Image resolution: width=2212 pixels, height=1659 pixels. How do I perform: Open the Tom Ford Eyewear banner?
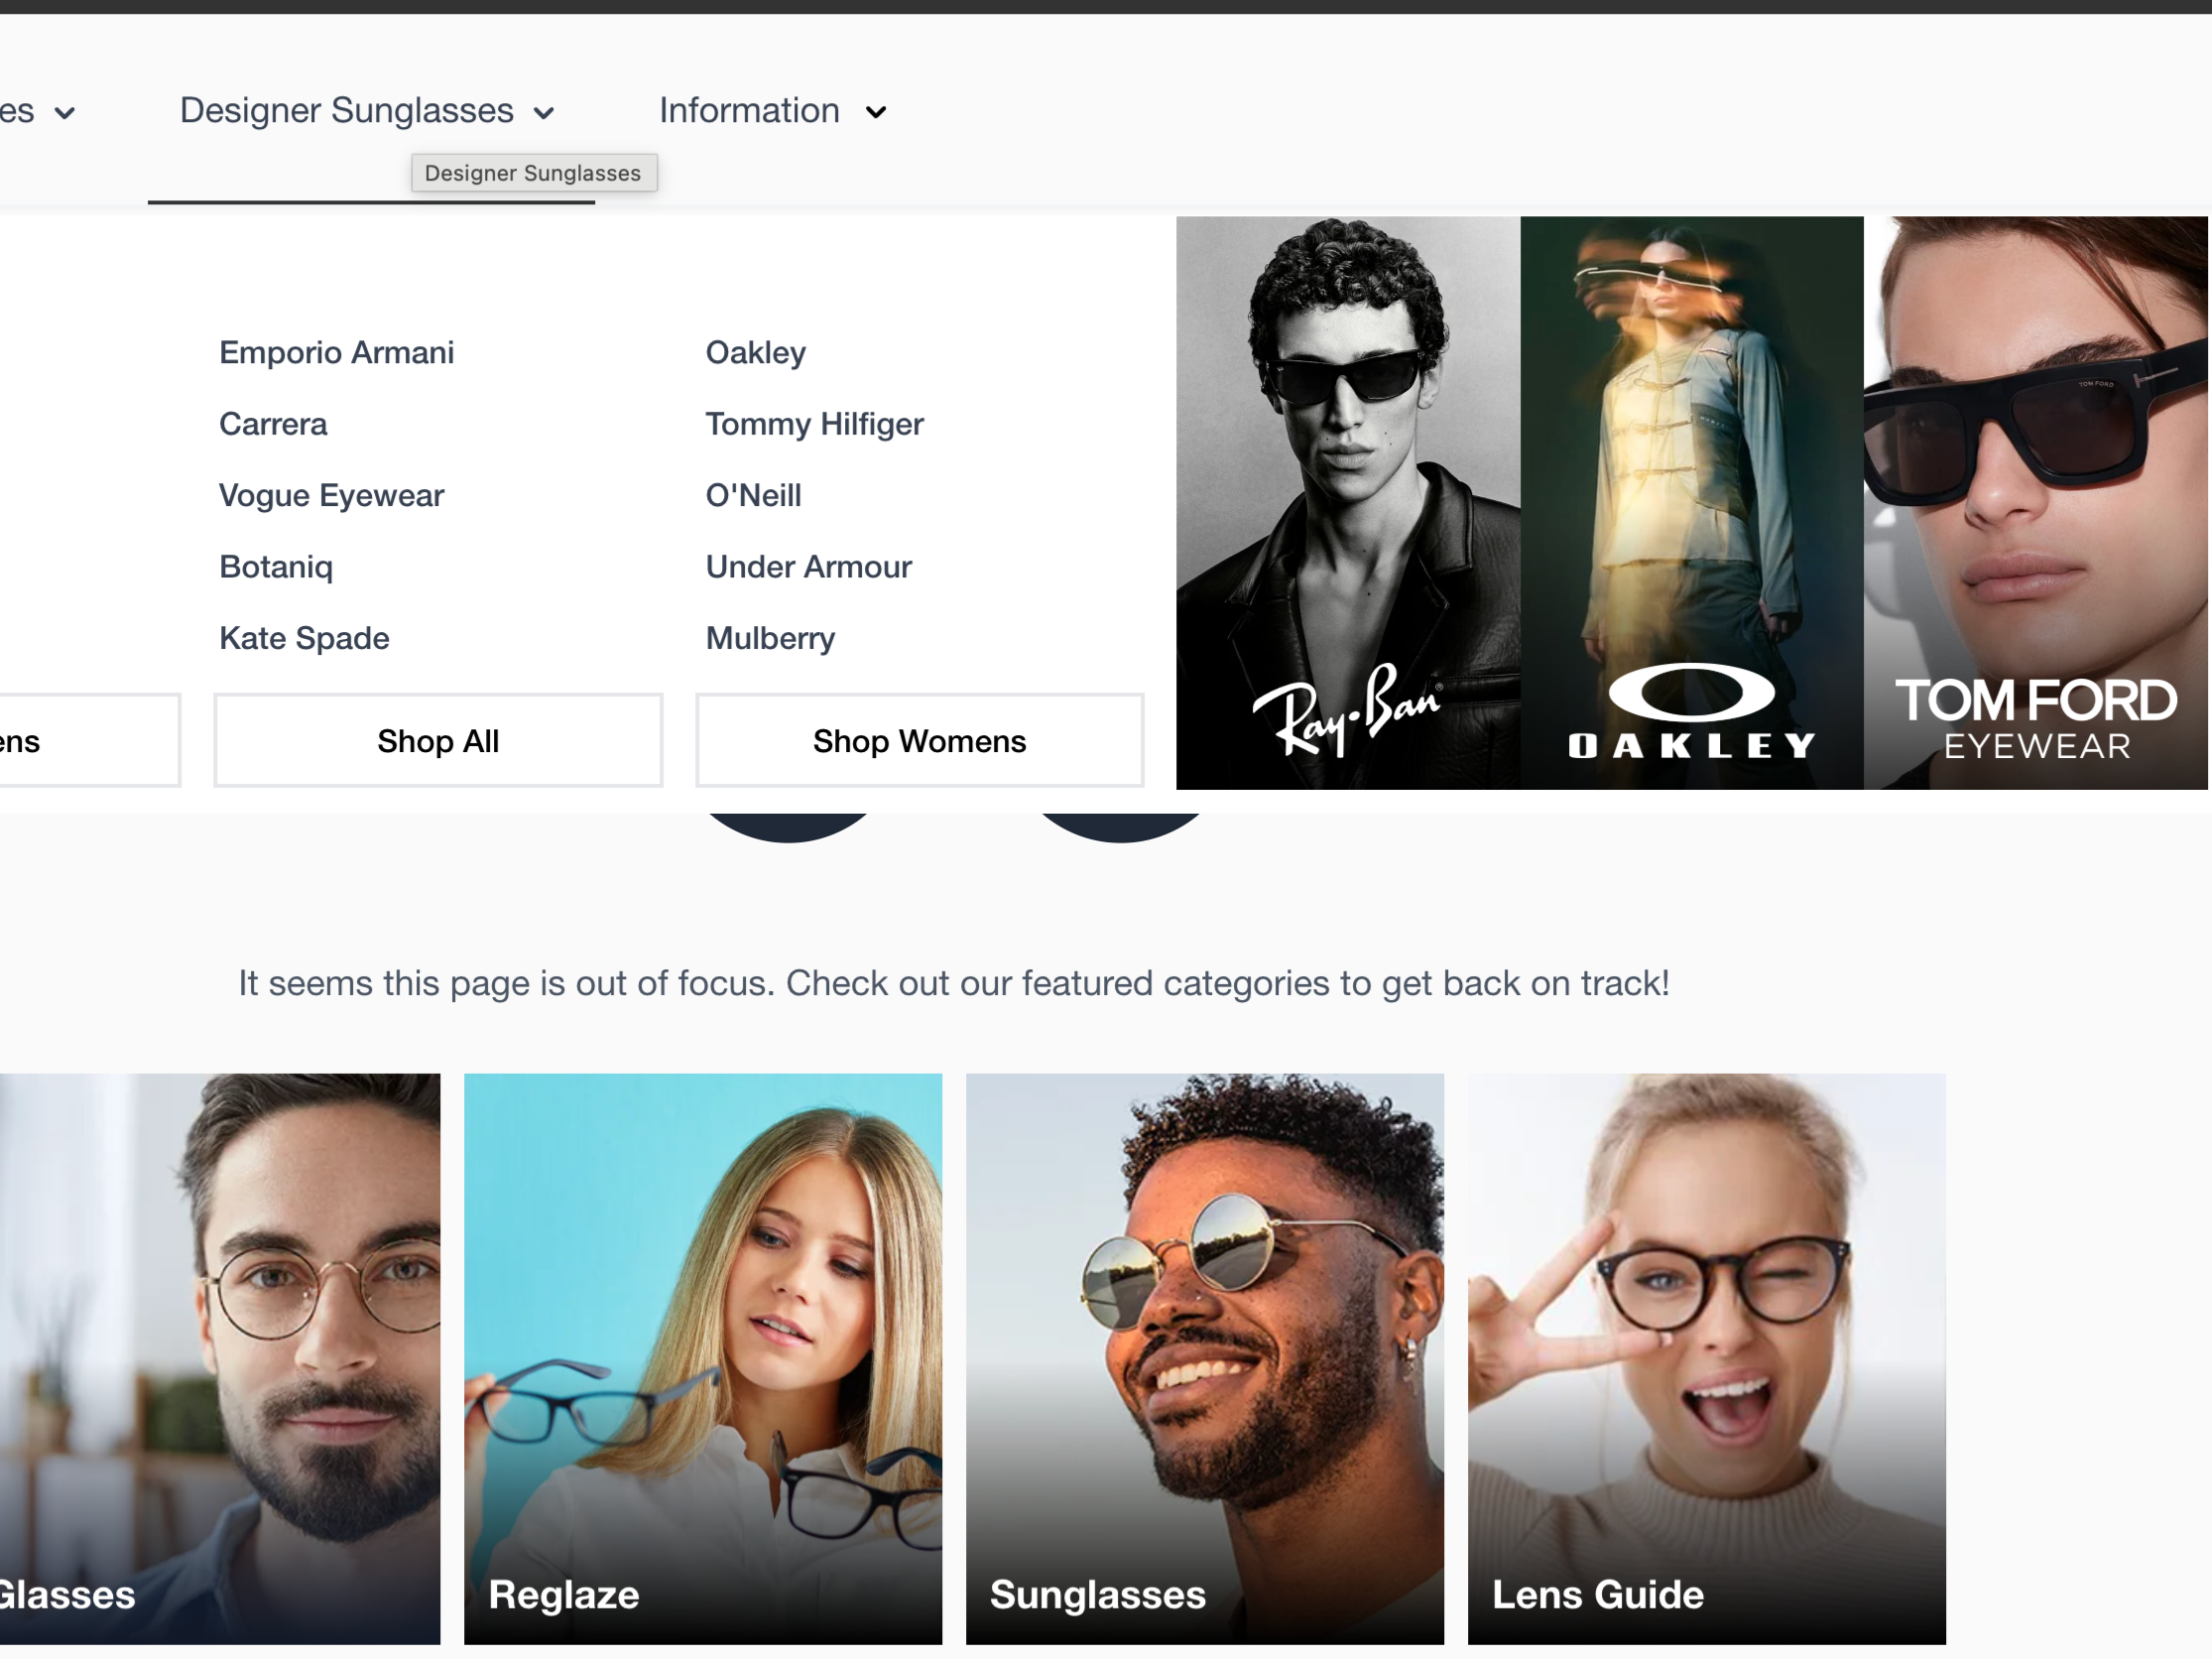[x=2036, y=503]
